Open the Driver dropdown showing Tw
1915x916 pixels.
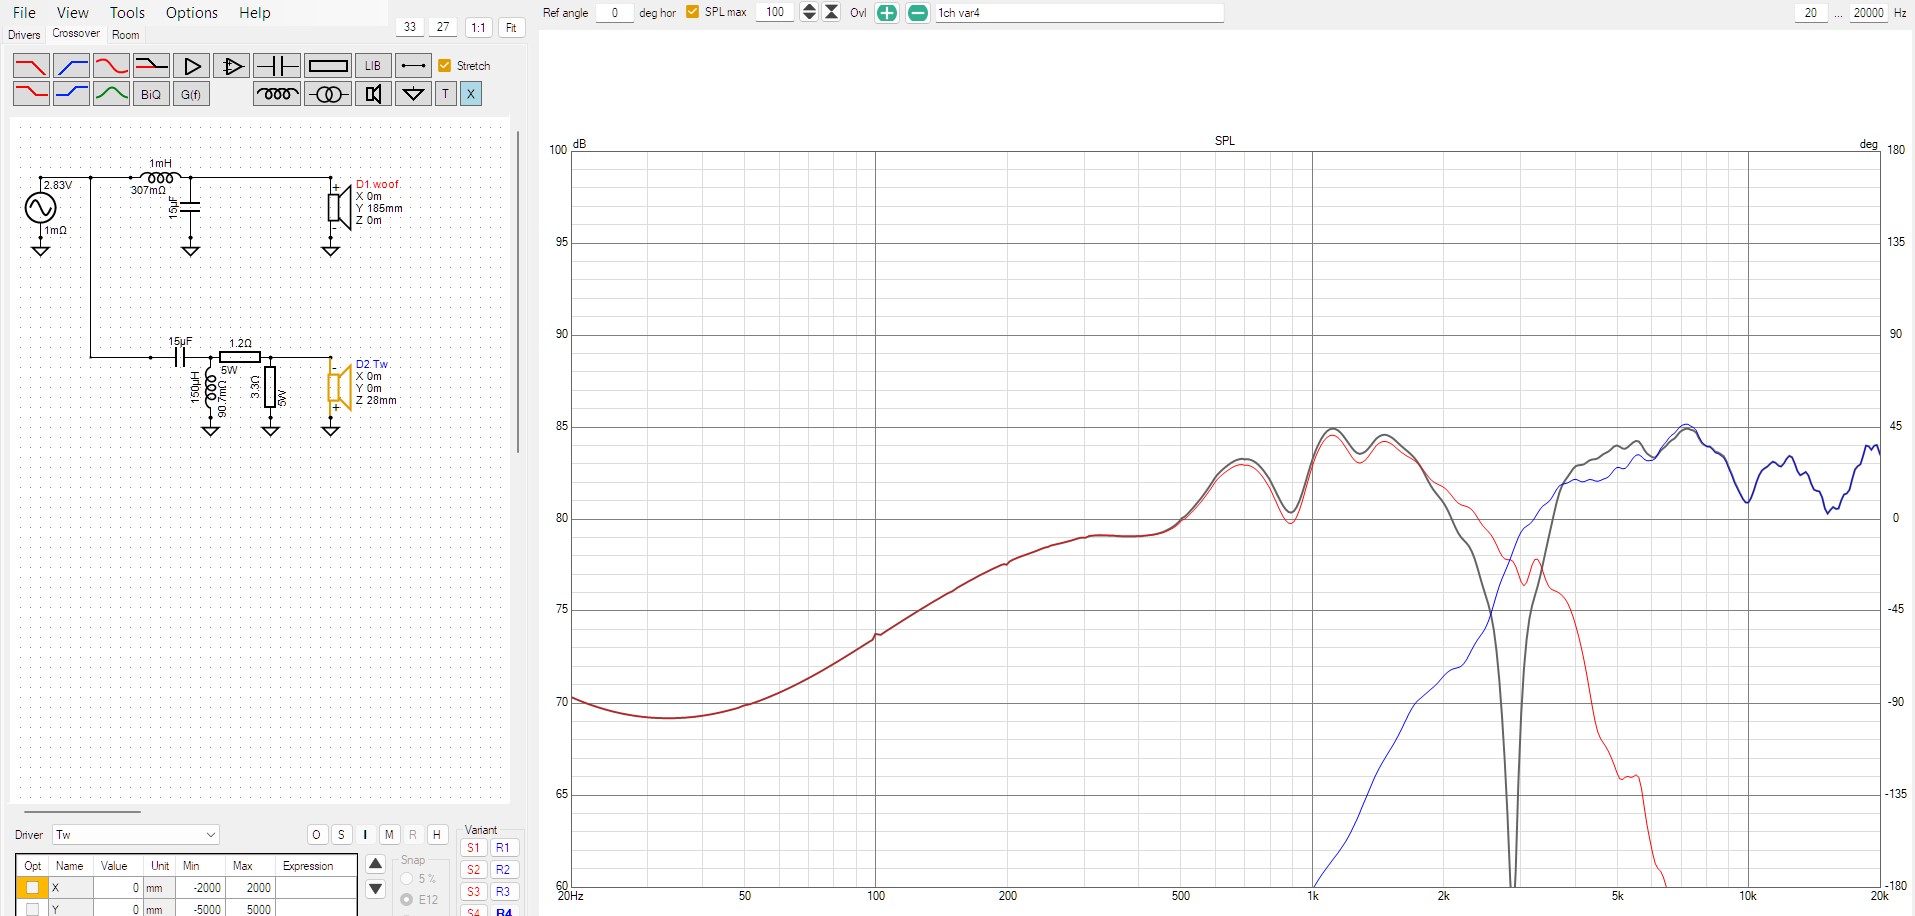pos(136,835)
